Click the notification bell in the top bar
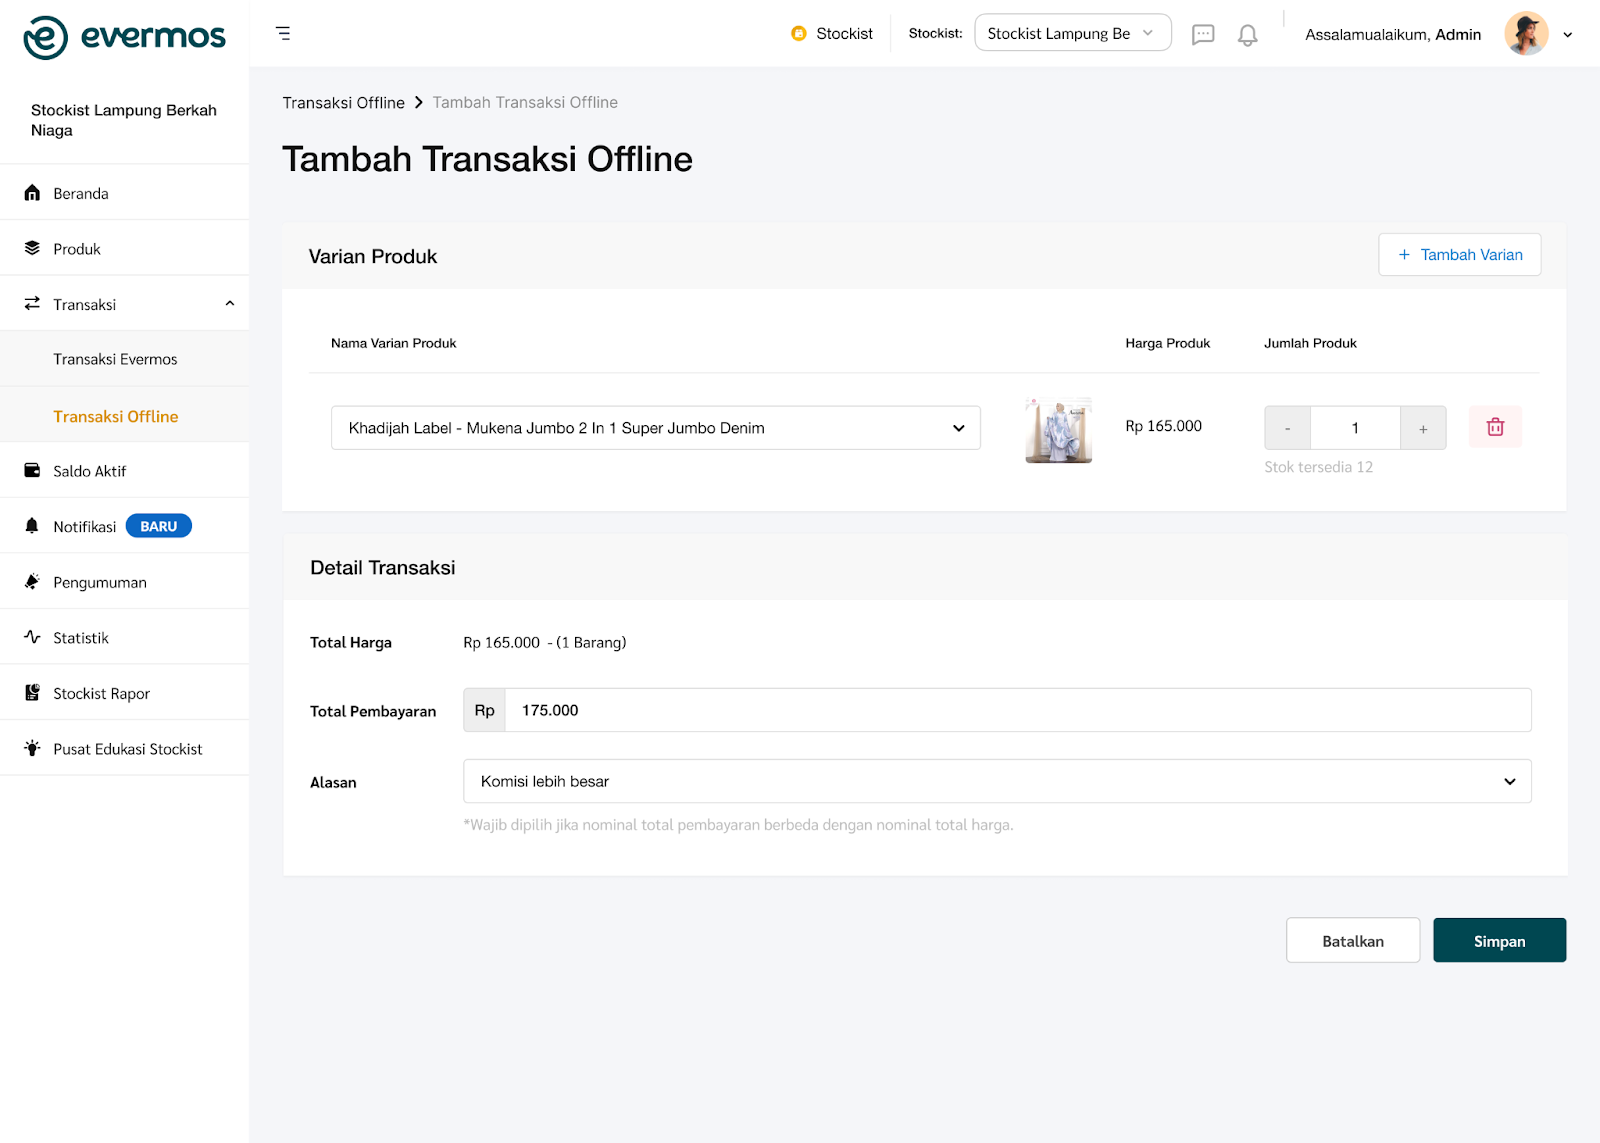The height and width of the screenshot is (1143, 1600). (1246, 33)
